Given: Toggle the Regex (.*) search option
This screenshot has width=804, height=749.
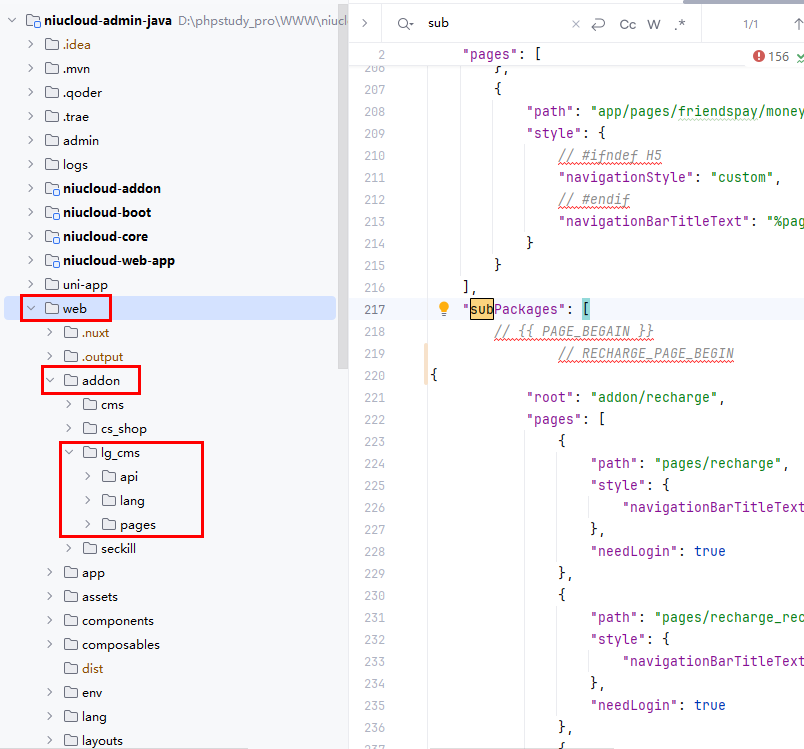Looking at the screenshot, I should [x=680, y=24].
